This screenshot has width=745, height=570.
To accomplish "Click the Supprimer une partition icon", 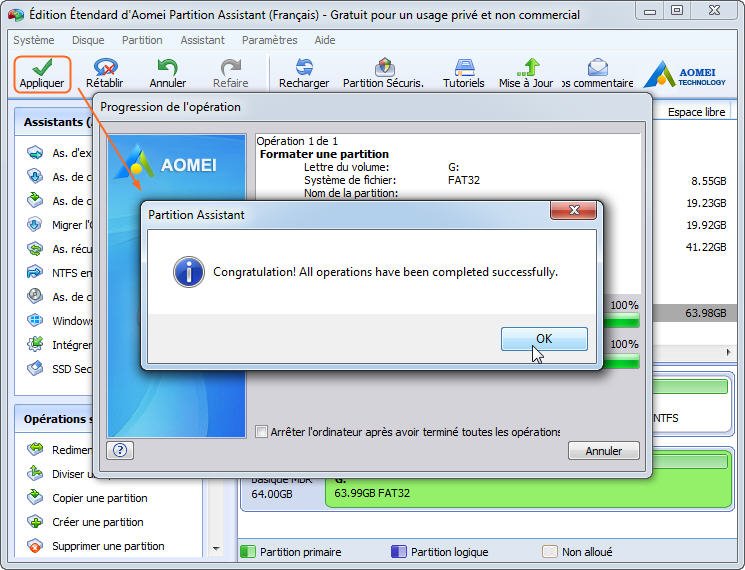I will [x=35, y=546].
